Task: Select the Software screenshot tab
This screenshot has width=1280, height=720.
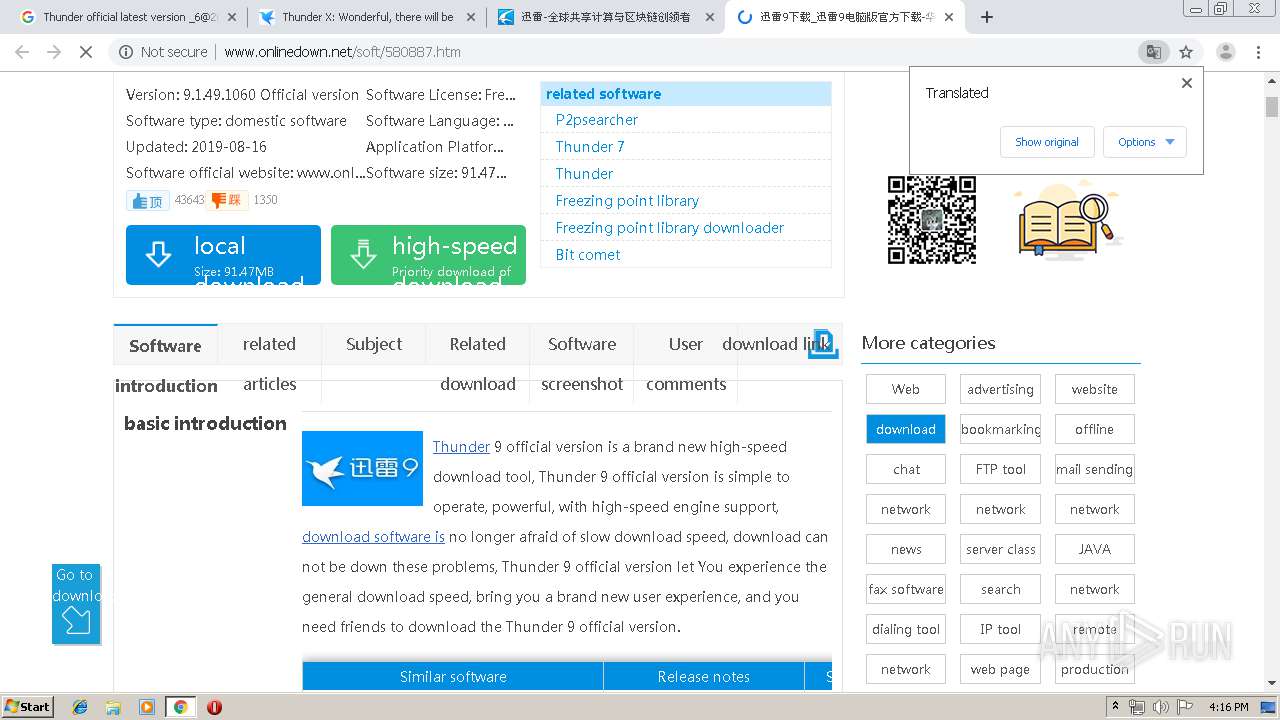Action: (x=582, y=363)
